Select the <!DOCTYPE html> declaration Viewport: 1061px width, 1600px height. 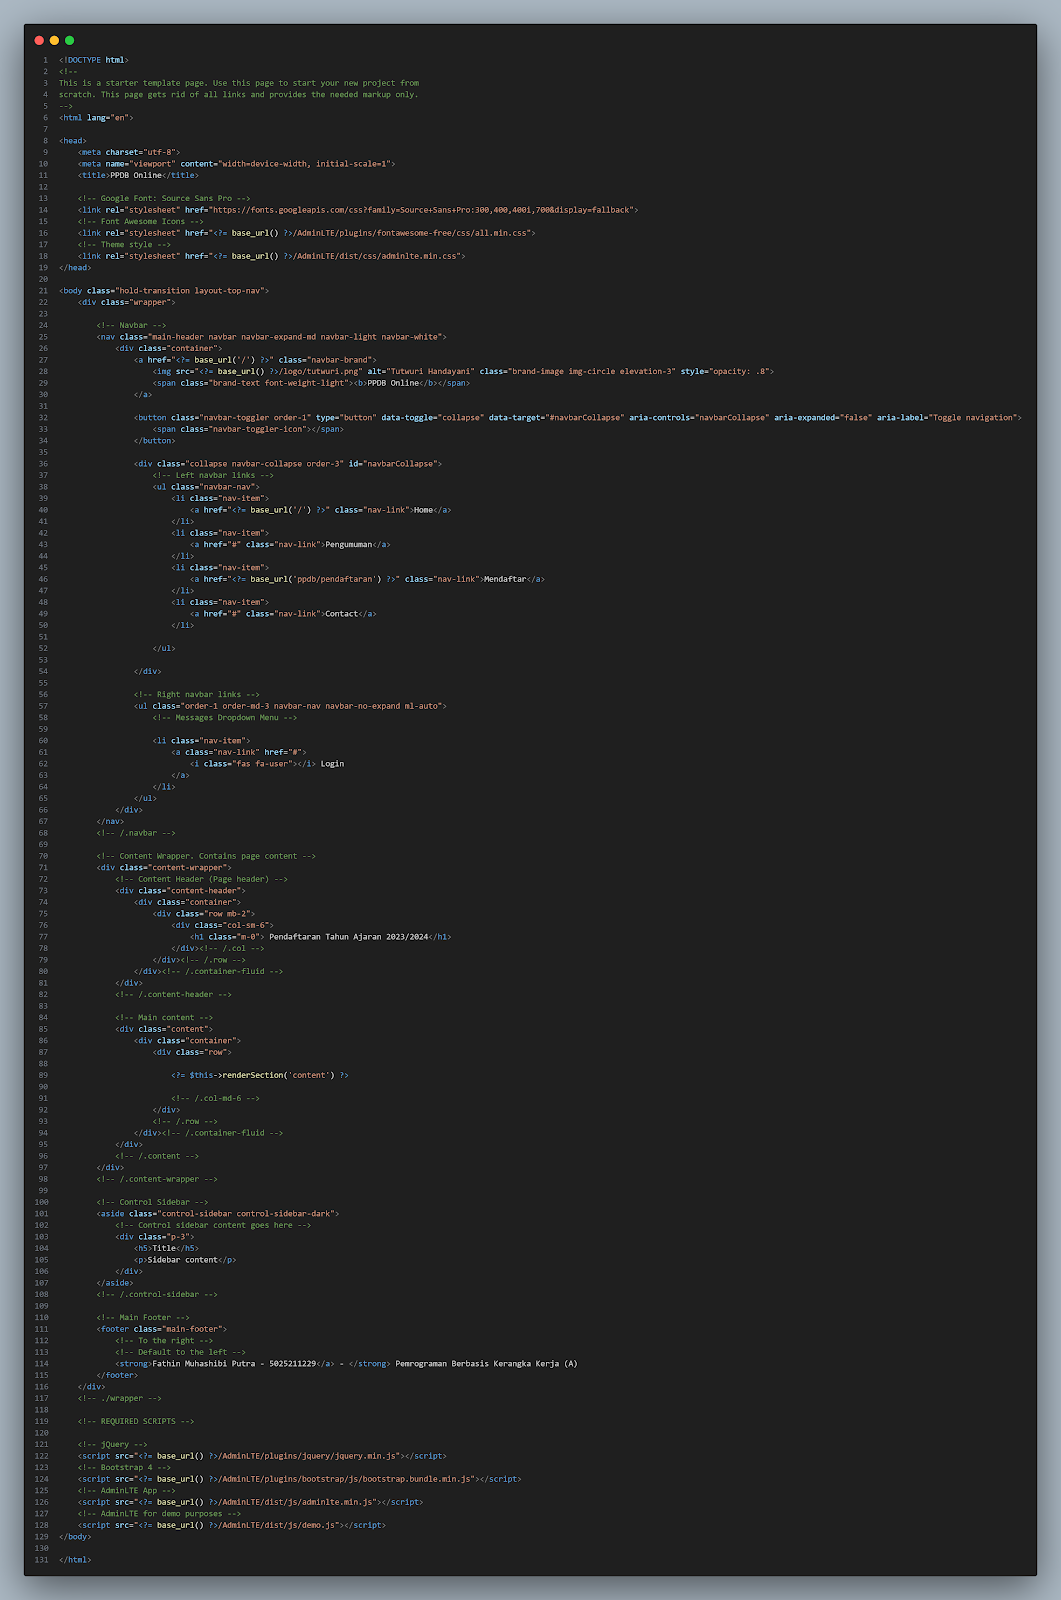coord(94,60)
